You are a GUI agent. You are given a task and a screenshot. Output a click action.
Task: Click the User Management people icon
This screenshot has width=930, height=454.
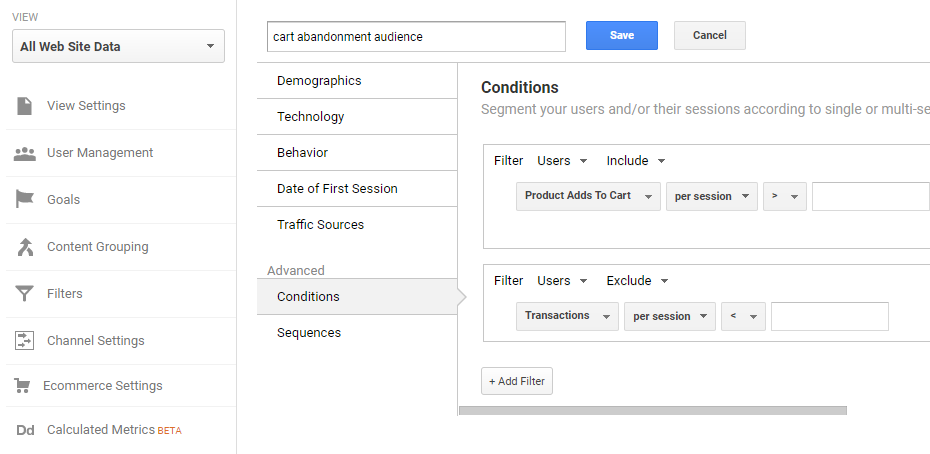tap(24, 153)
